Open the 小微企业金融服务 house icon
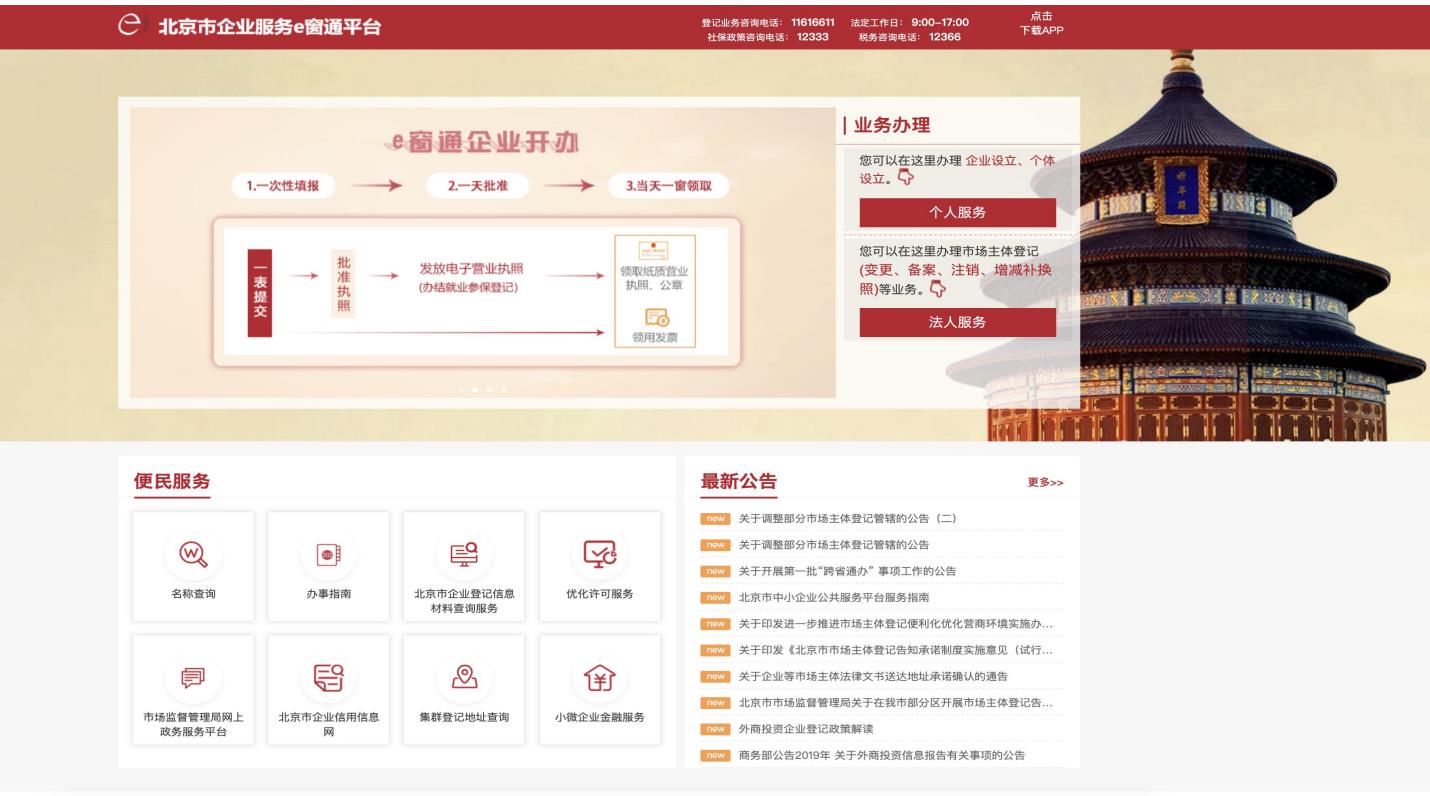Screen dimensions: 1430x796 coord(599,677)
